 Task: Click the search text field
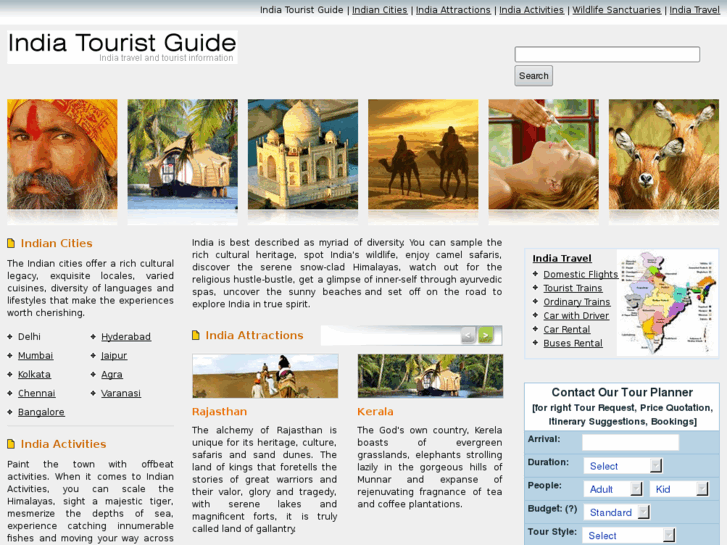coord(607,54)
